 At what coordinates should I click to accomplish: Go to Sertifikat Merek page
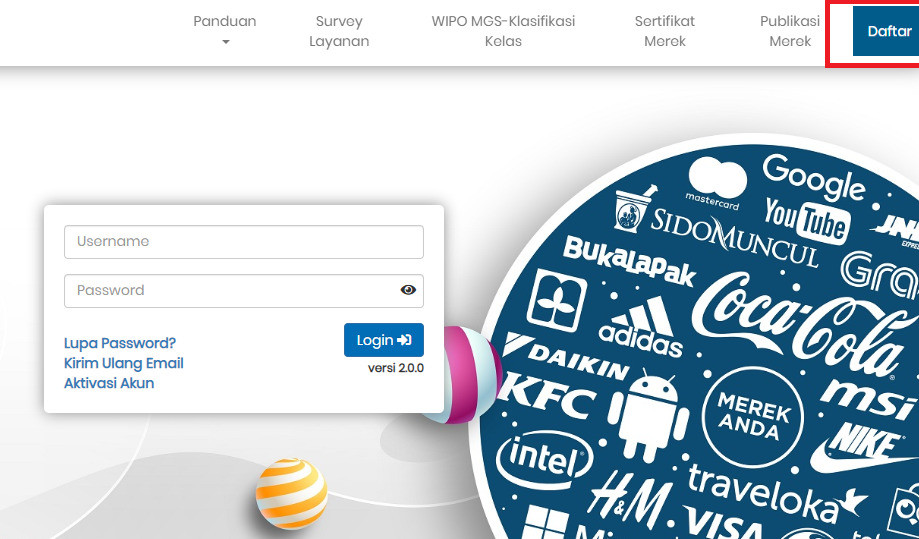tap(665, 31)
